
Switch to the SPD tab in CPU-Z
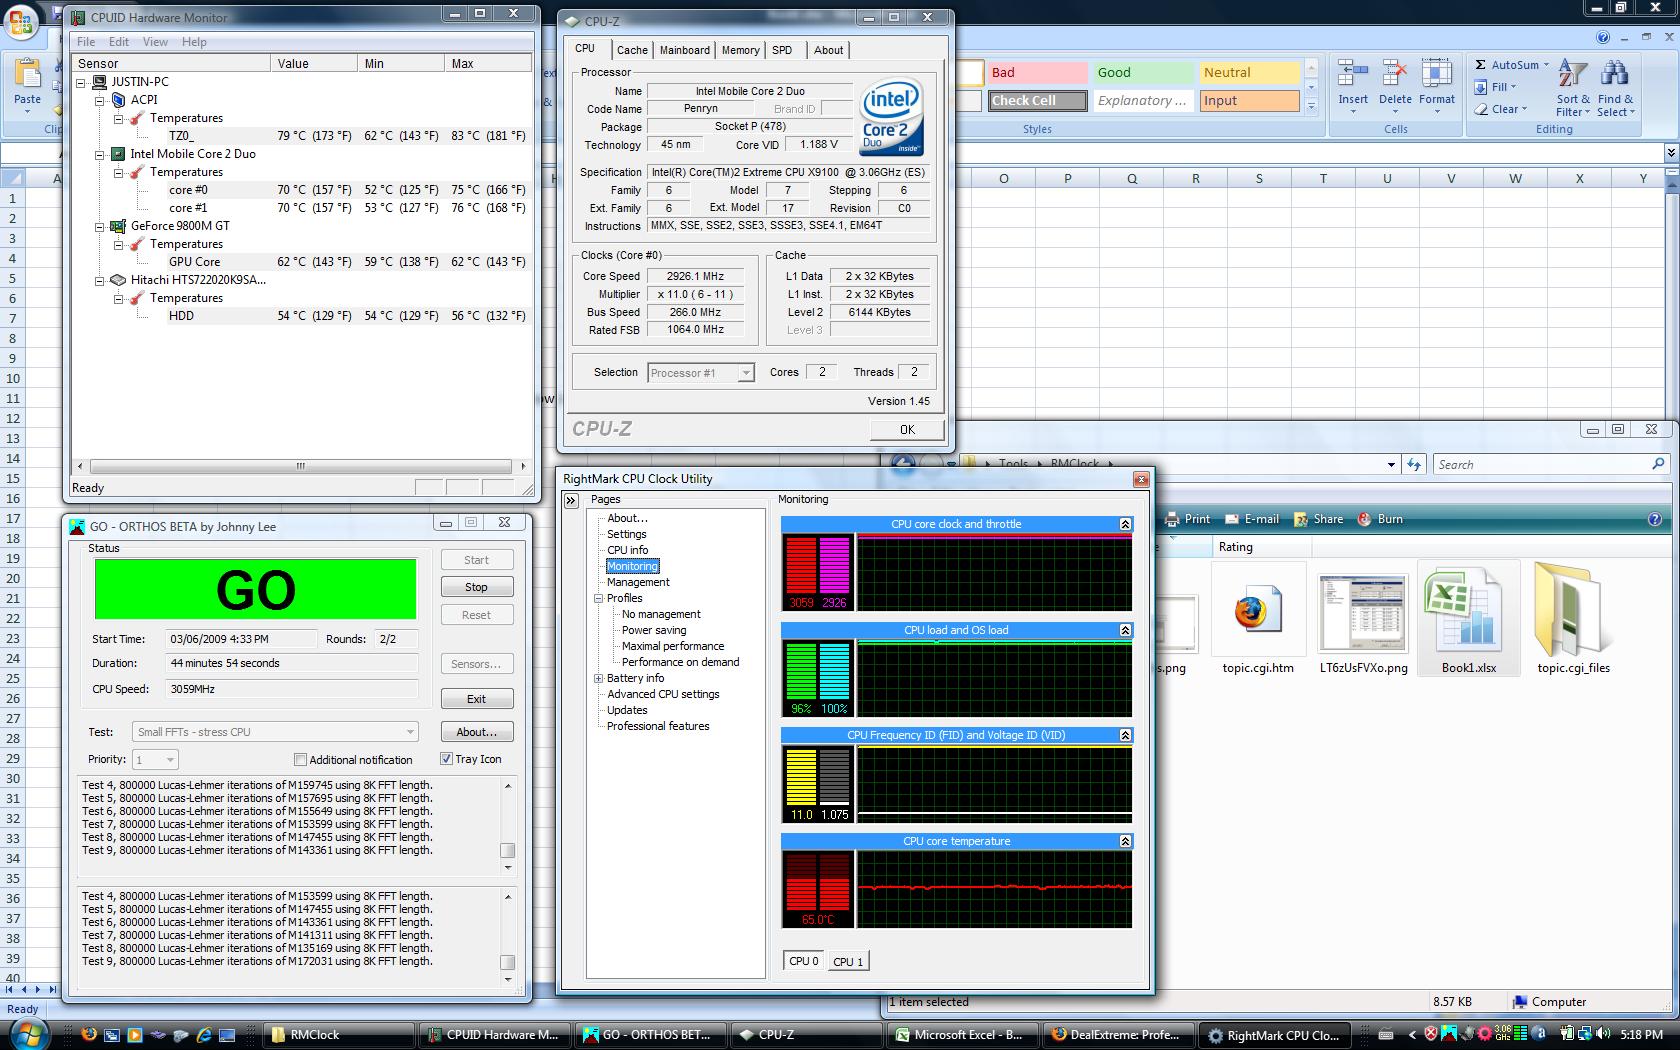782,50
